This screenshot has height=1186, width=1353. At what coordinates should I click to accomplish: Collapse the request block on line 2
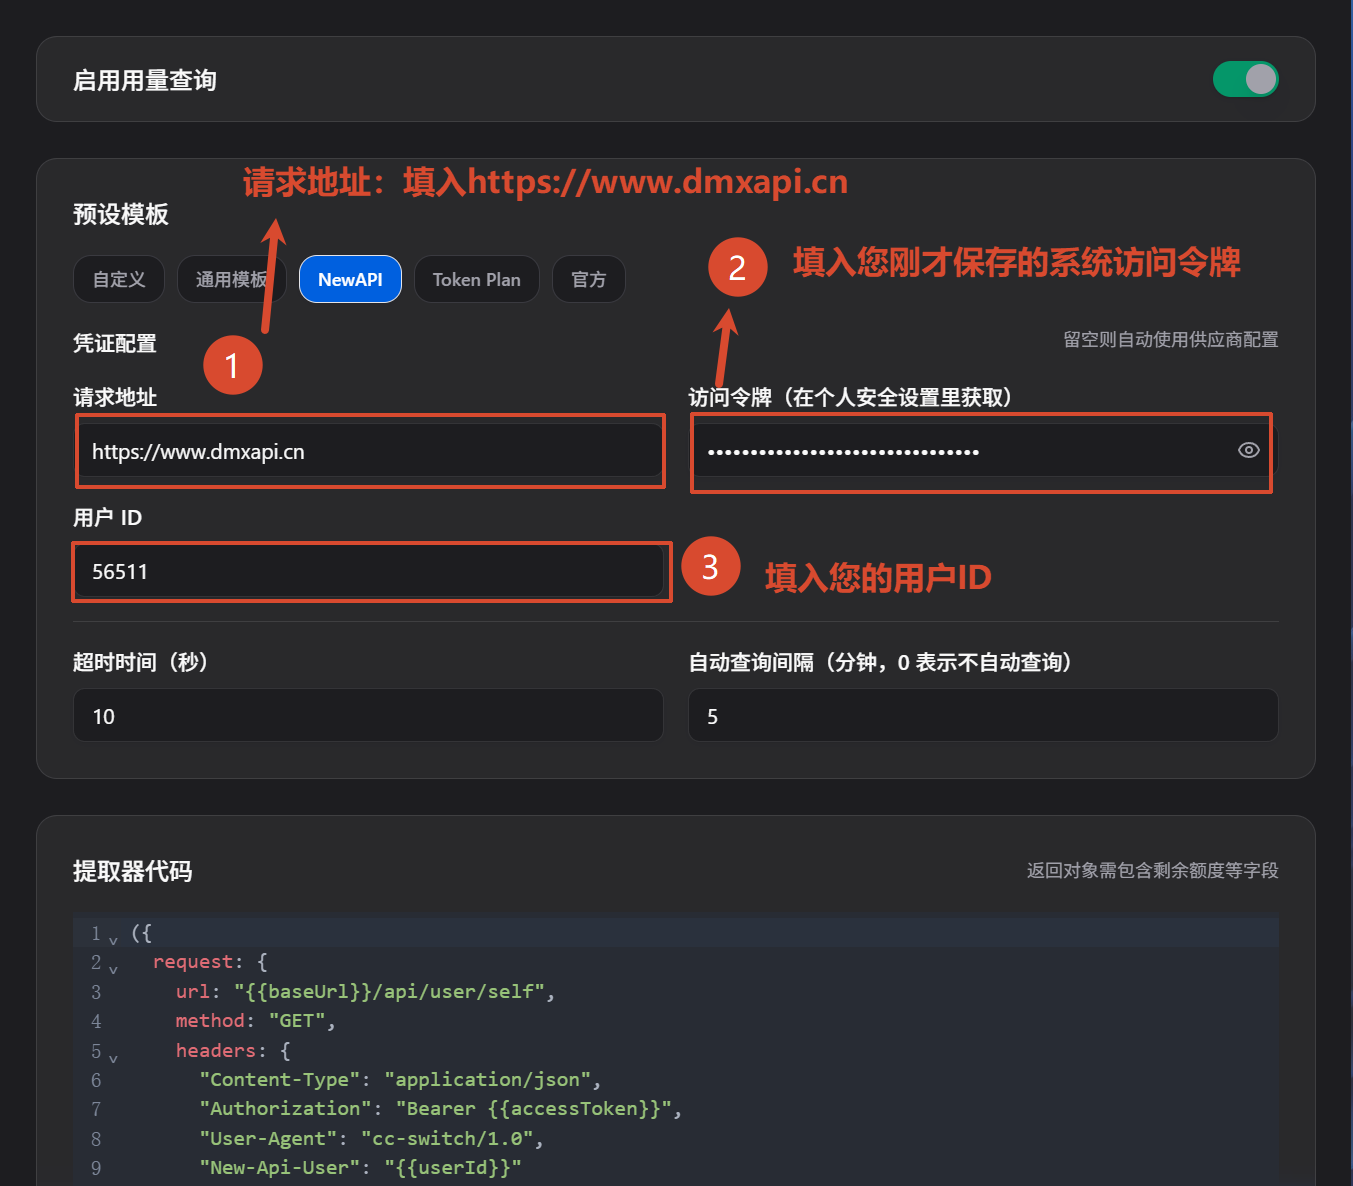pos(113,968)
